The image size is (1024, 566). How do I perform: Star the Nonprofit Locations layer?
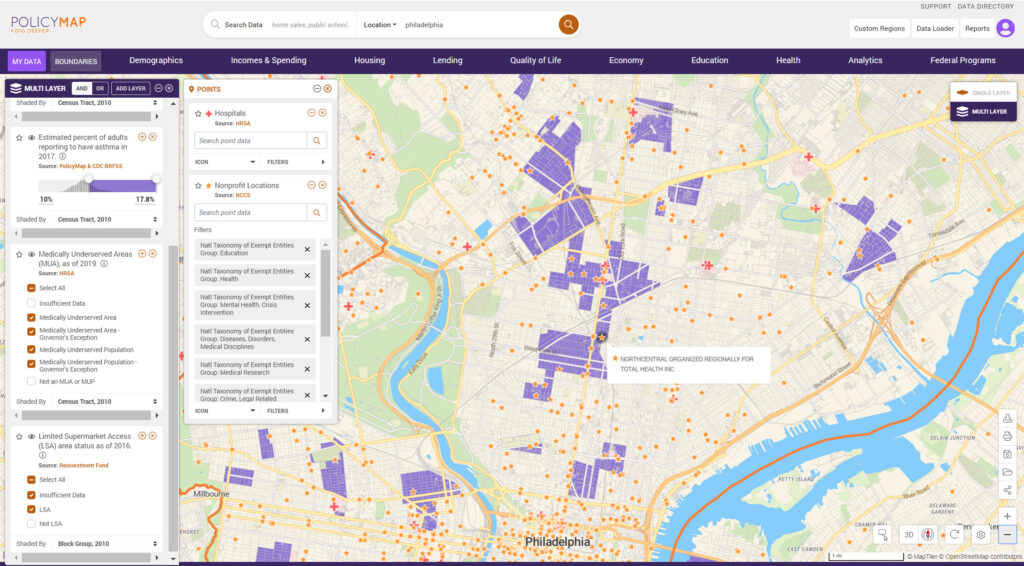click(199, 185)
